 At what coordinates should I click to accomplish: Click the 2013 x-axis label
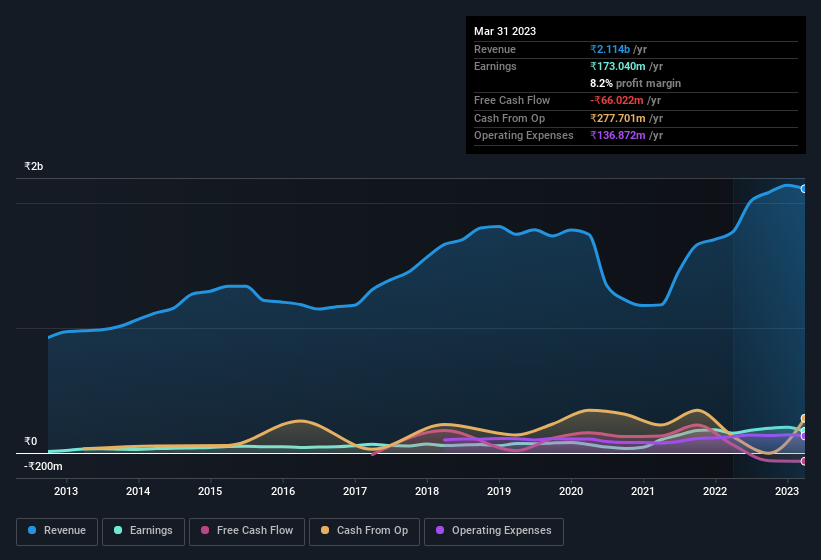click(x=66, y=491)
